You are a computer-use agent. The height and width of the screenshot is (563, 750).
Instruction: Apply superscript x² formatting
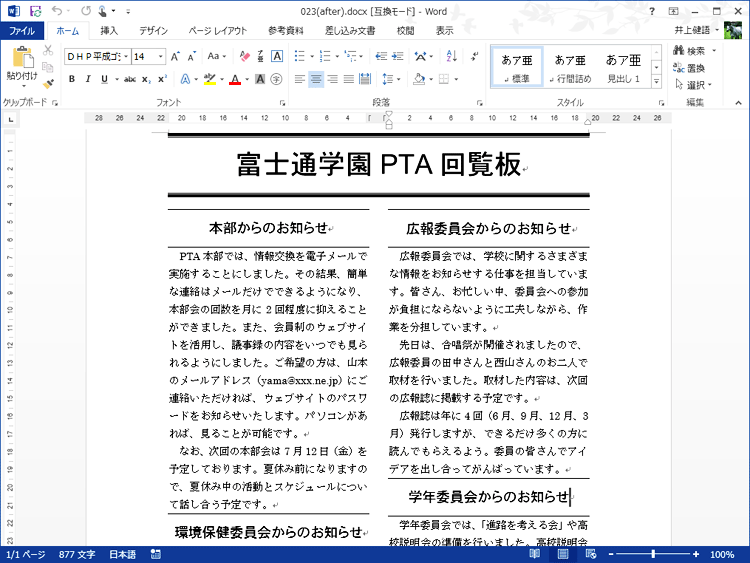click(x=163, y=79)
